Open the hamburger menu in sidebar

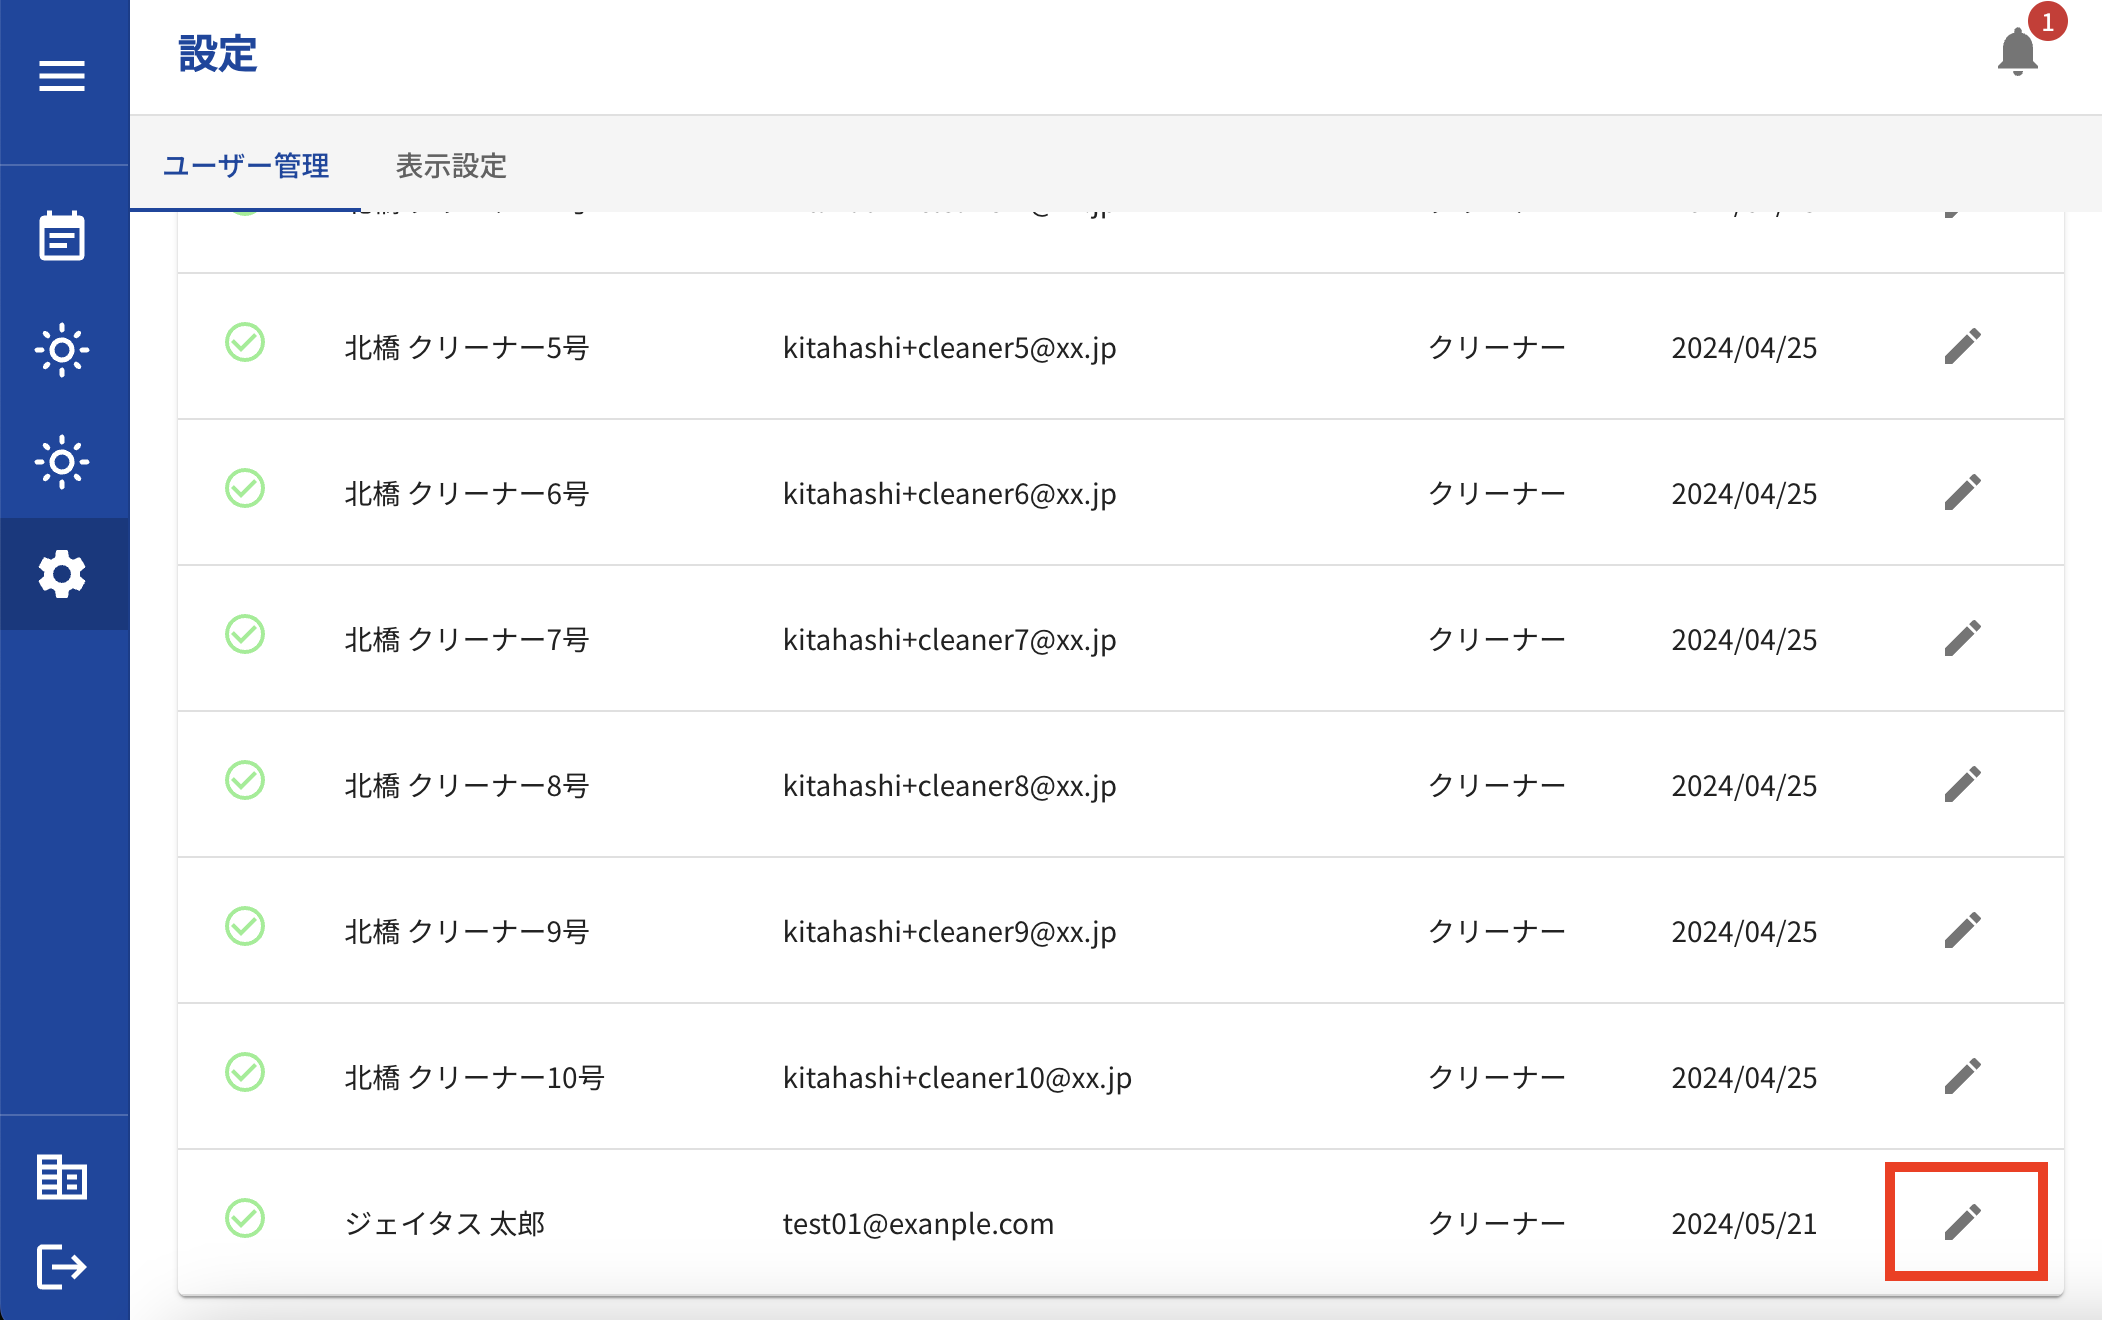[62, 76]
